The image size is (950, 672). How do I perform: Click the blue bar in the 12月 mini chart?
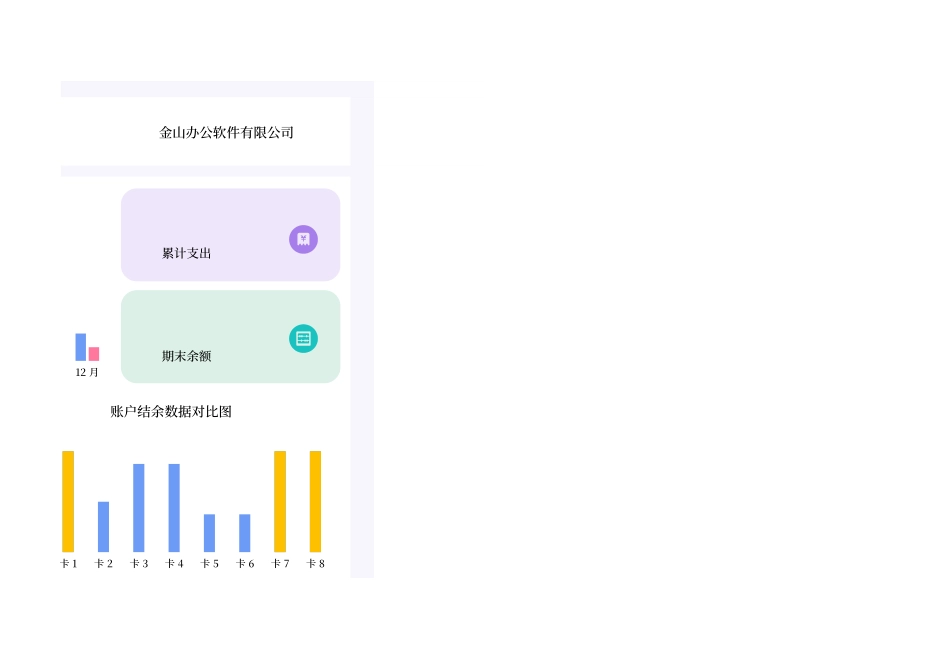click(x=79, y=346)
